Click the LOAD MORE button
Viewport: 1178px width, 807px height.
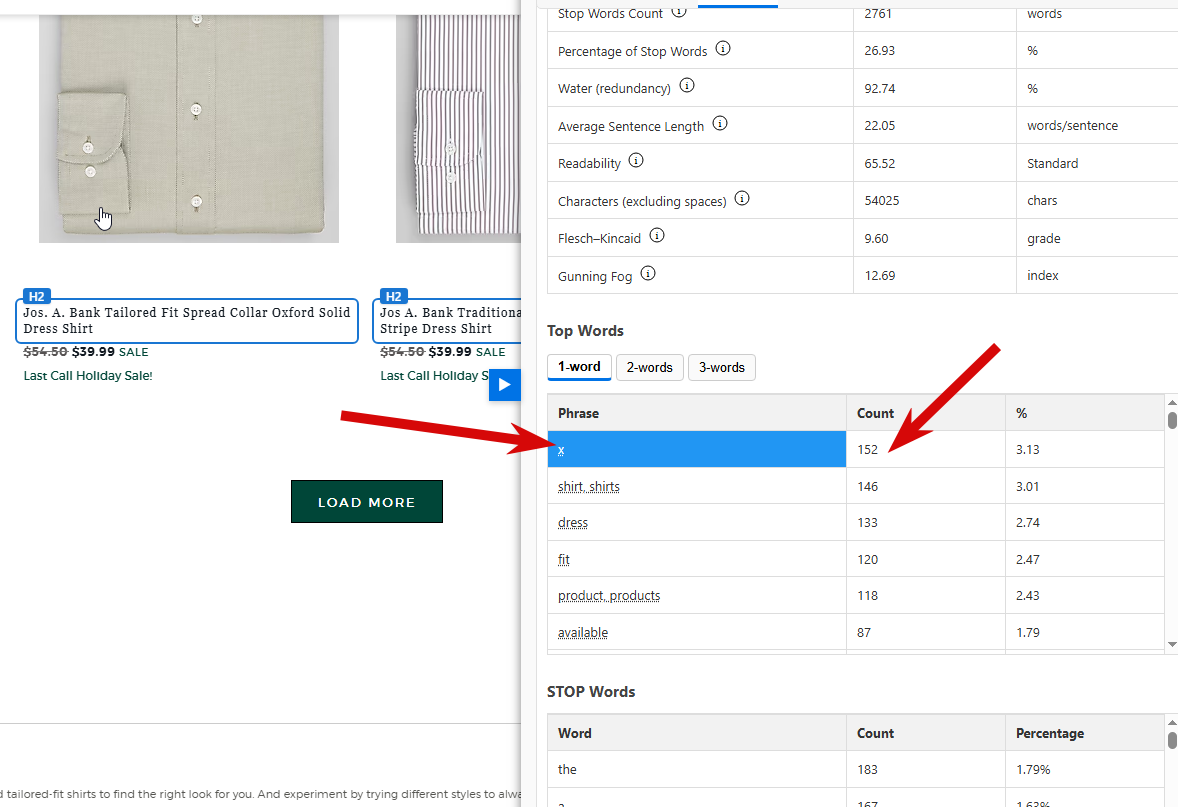tap(367, 502)
